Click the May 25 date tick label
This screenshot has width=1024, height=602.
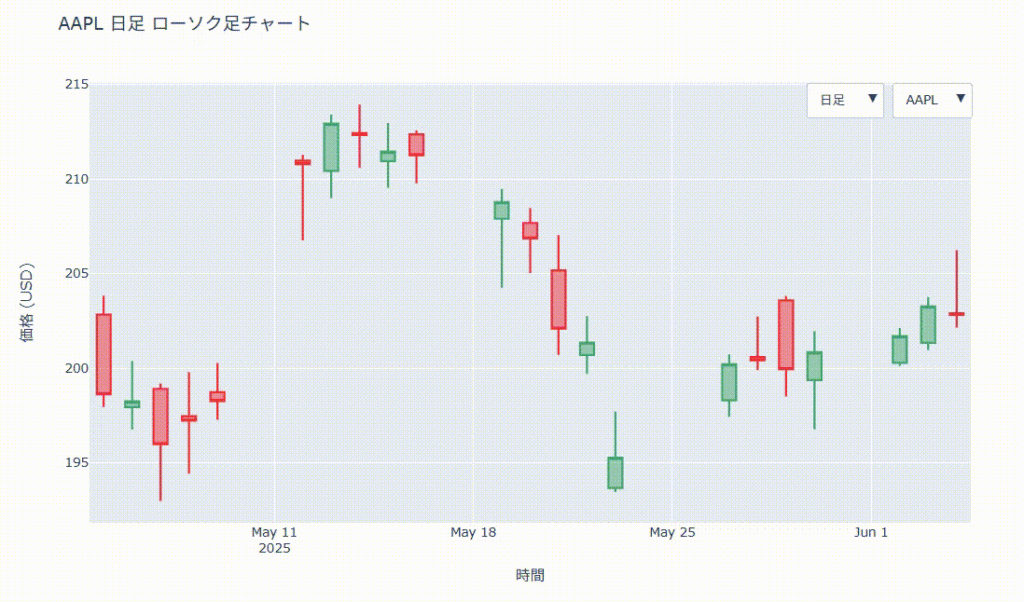pyautogui.click(x=672, y=532)
